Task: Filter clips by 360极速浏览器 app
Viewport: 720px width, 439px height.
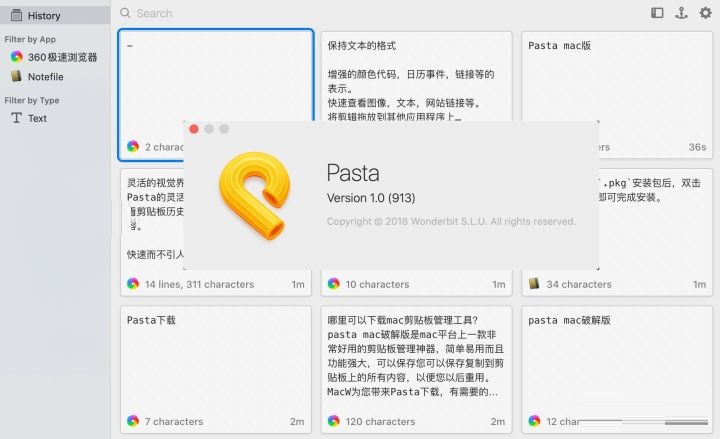Action: click(x=54, y=57)
